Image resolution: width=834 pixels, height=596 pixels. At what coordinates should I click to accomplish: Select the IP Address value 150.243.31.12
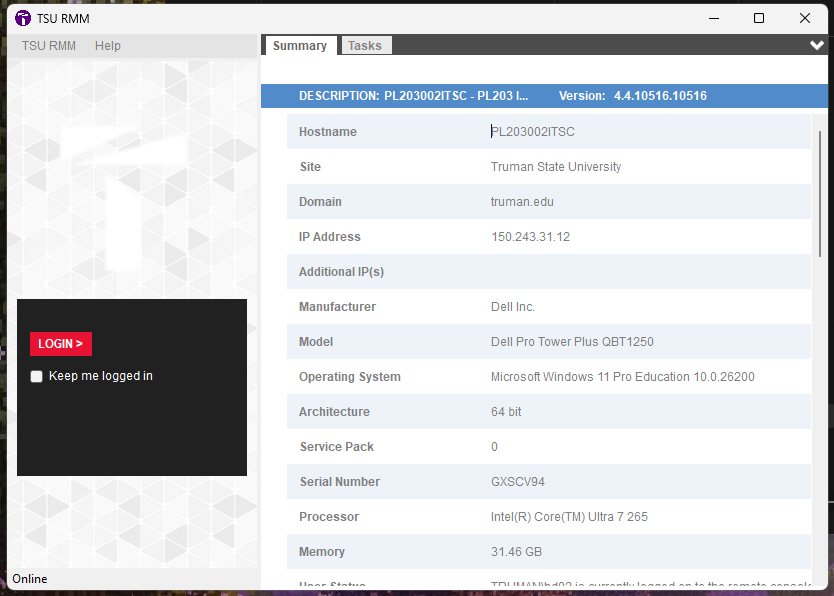[530, 237]
